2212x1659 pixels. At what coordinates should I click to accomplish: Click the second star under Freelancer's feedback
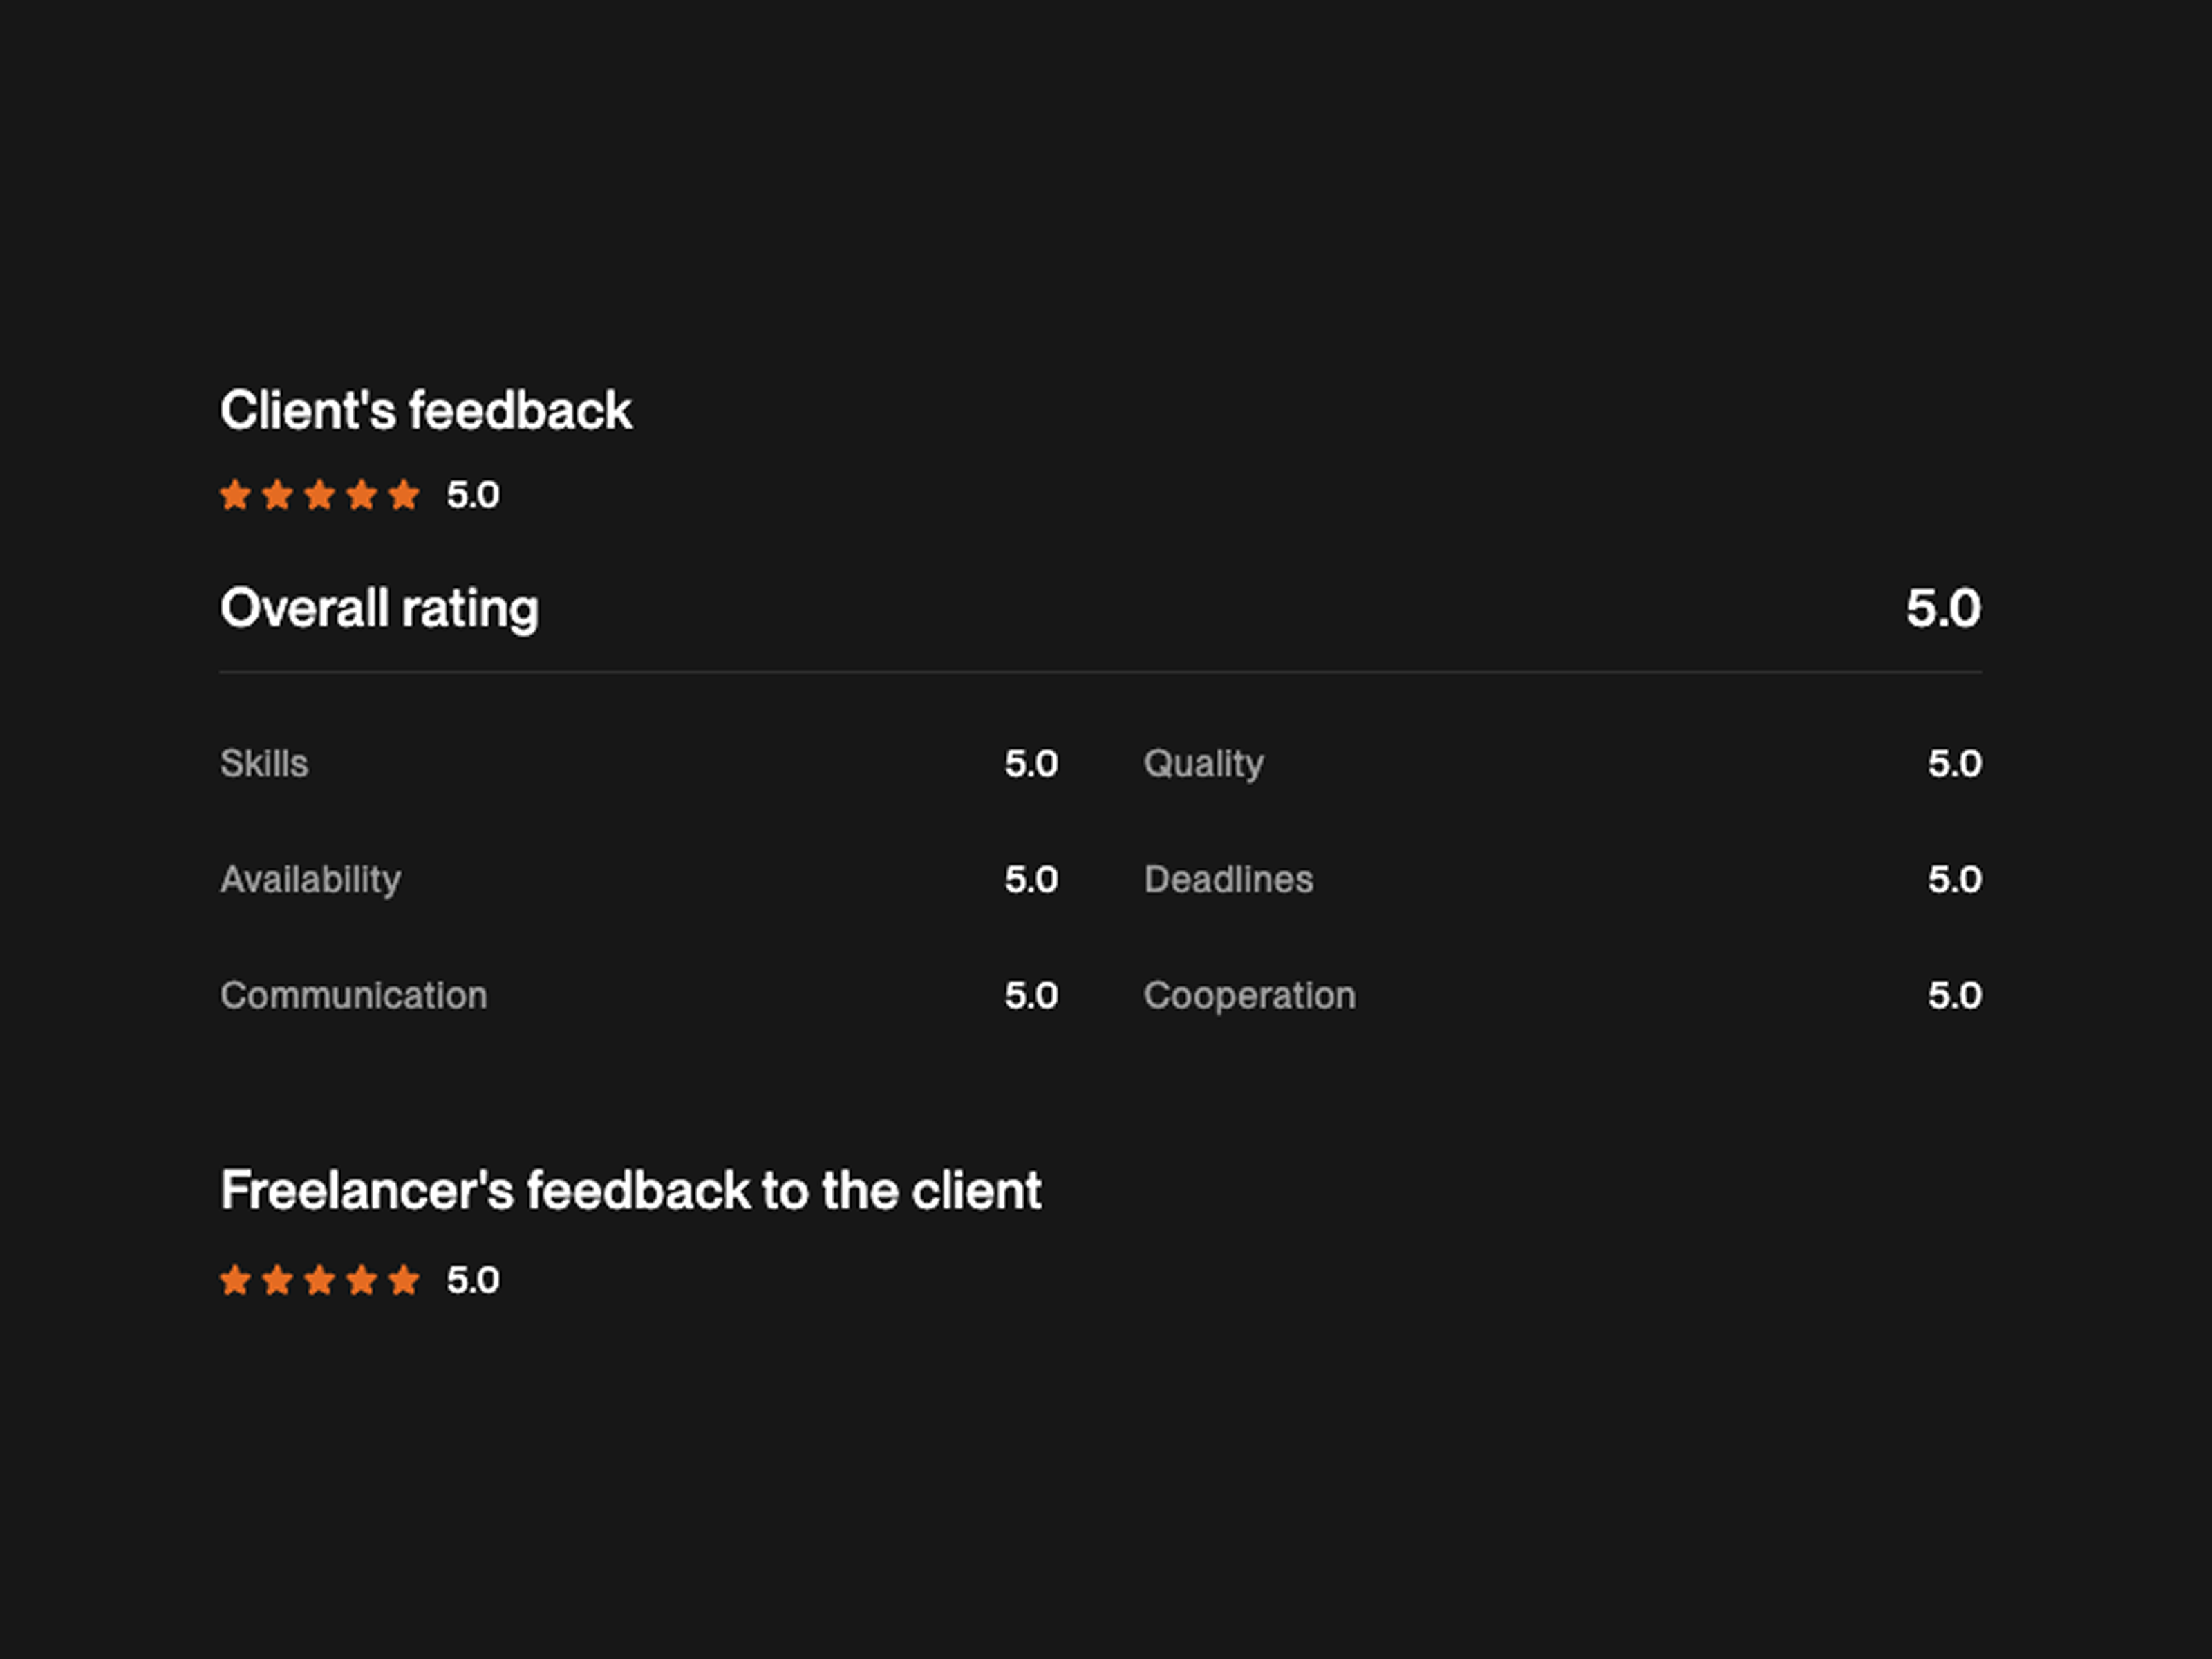click(x=277, y=1280)
